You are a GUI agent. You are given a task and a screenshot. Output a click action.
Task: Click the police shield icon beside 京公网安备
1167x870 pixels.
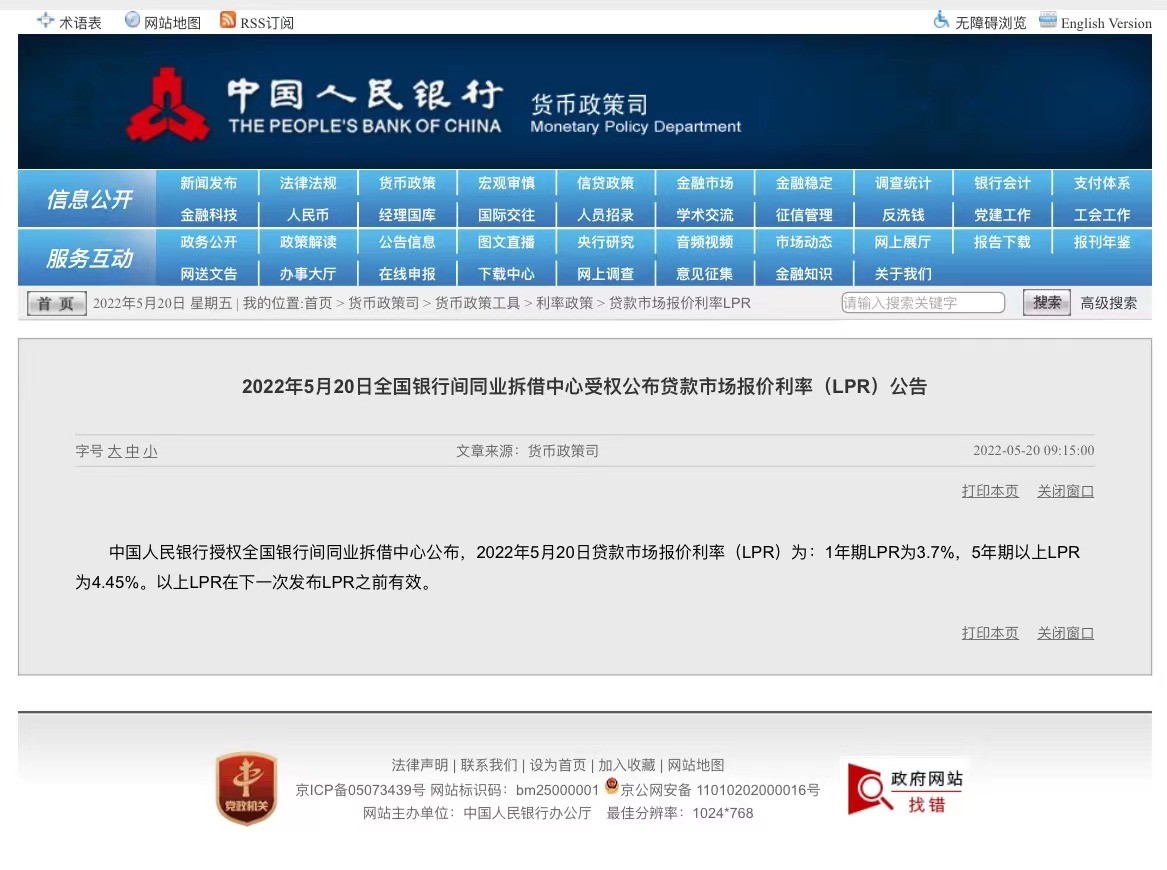click(612, 786)
